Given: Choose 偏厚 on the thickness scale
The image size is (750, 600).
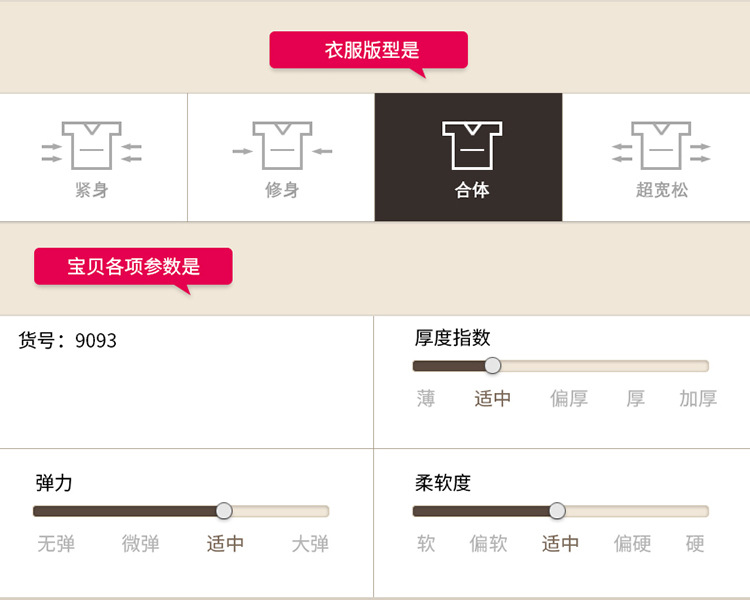Looking at the screenshot, I should click(569, 399).
